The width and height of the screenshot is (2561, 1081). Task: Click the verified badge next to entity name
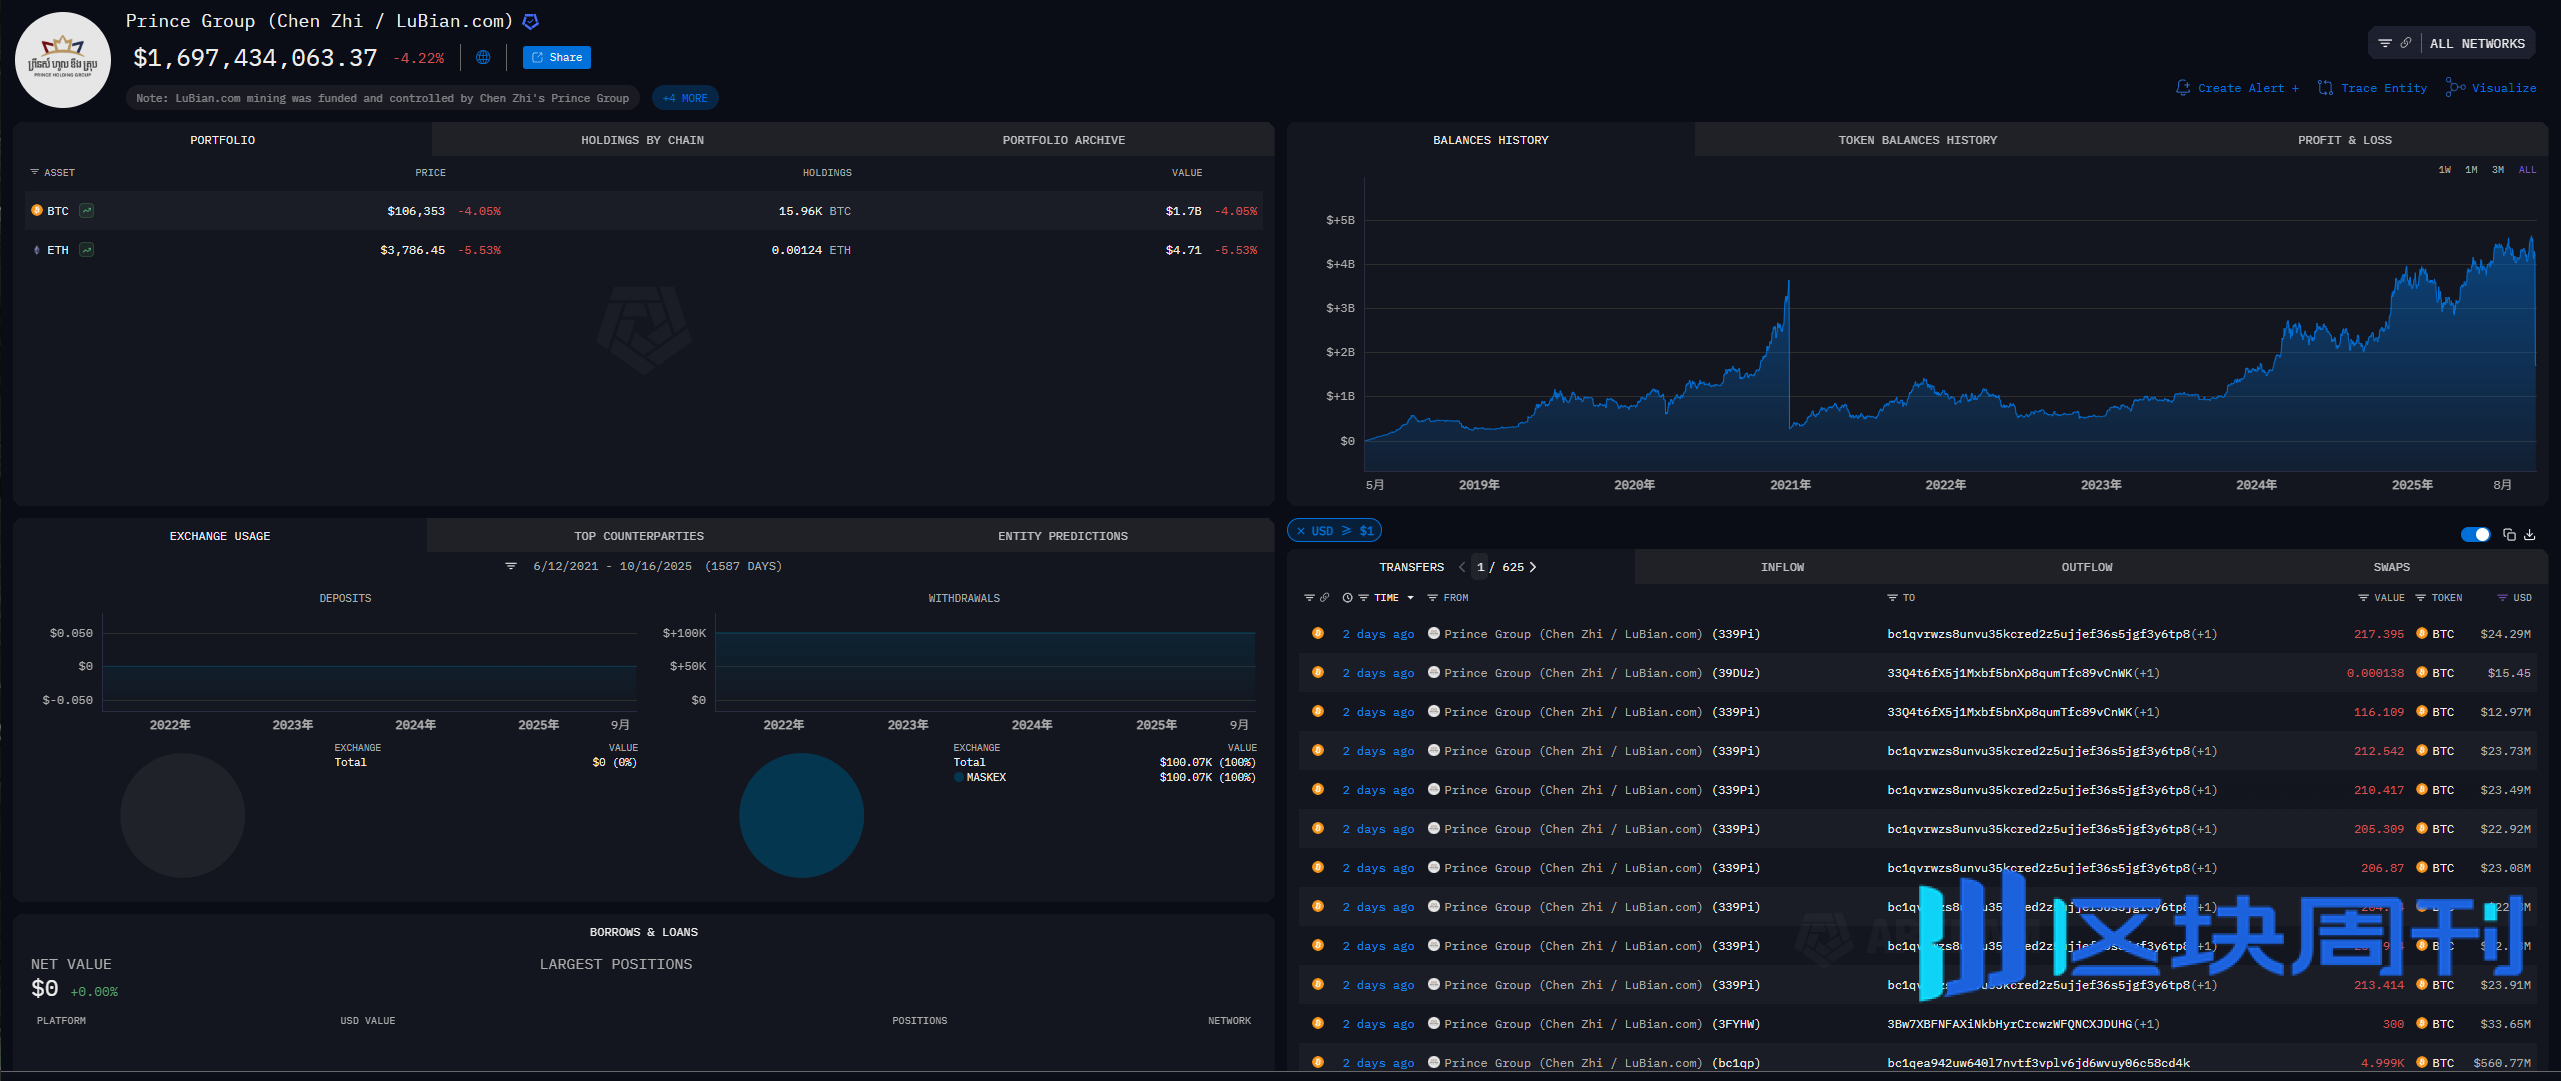point(531,21)
